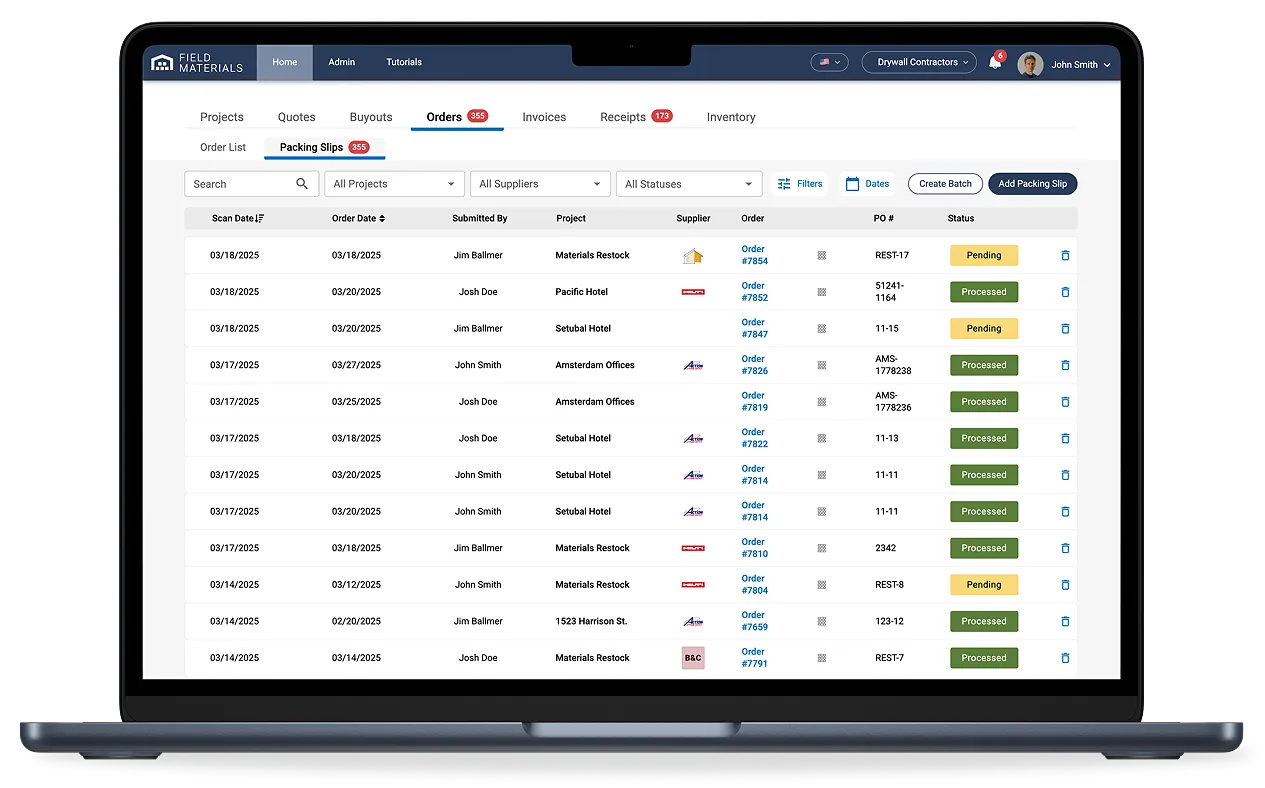Viewport: 1265px width, 788px height.
Task: Click Pending status for REST-8
Action: click(x=984, y=585)
